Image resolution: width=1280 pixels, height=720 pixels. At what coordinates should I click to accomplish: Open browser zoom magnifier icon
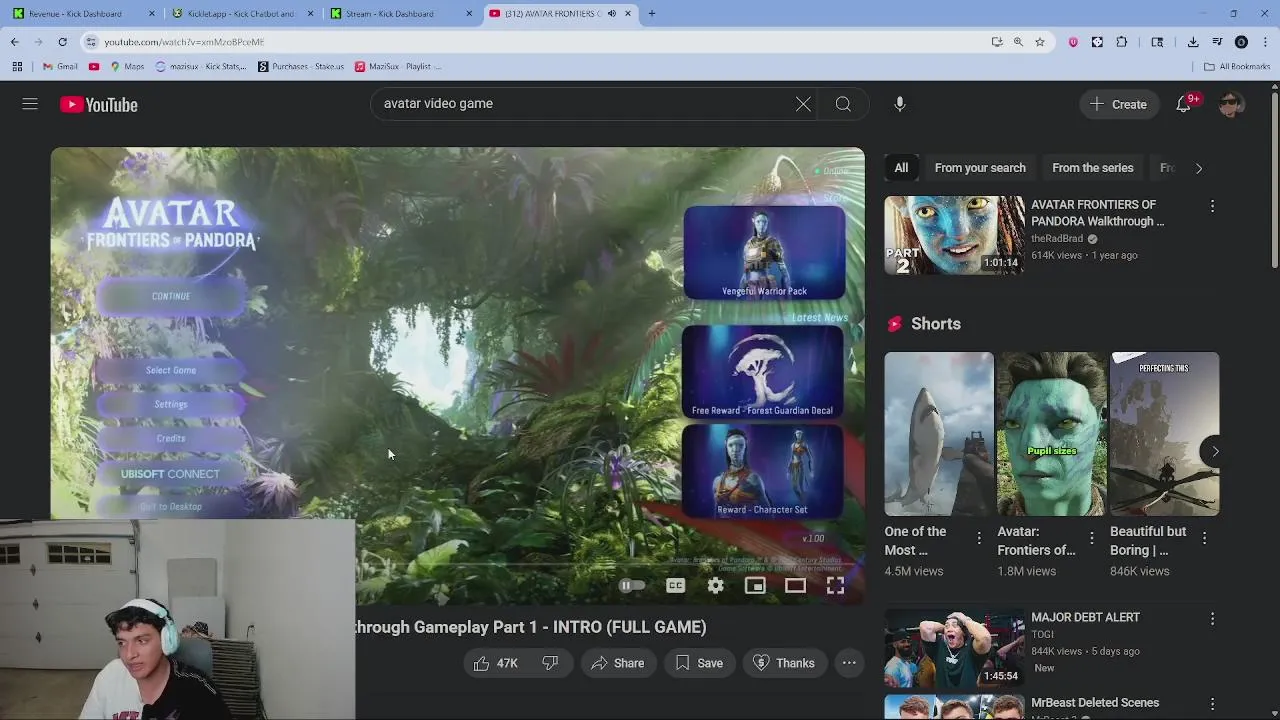click(x=1018, y=42)
